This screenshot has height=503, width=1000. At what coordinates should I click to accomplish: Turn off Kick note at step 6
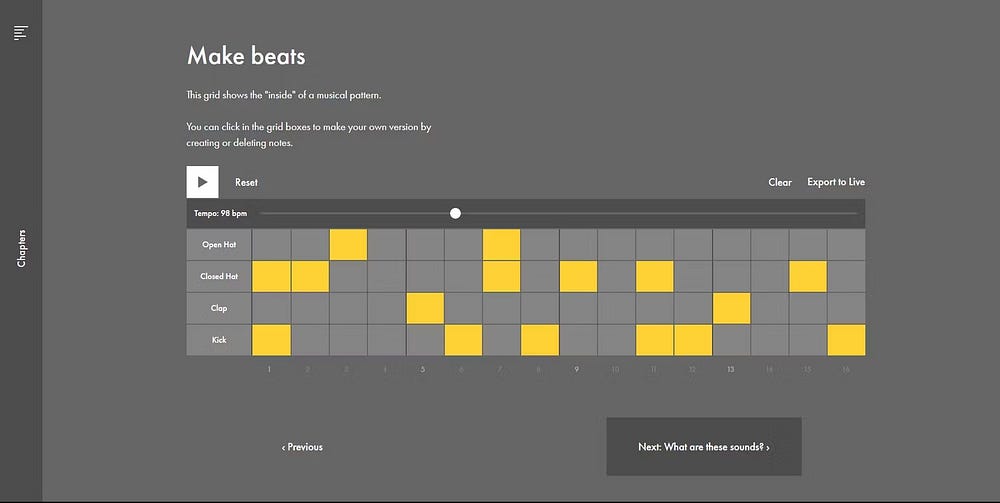[463, 340]
